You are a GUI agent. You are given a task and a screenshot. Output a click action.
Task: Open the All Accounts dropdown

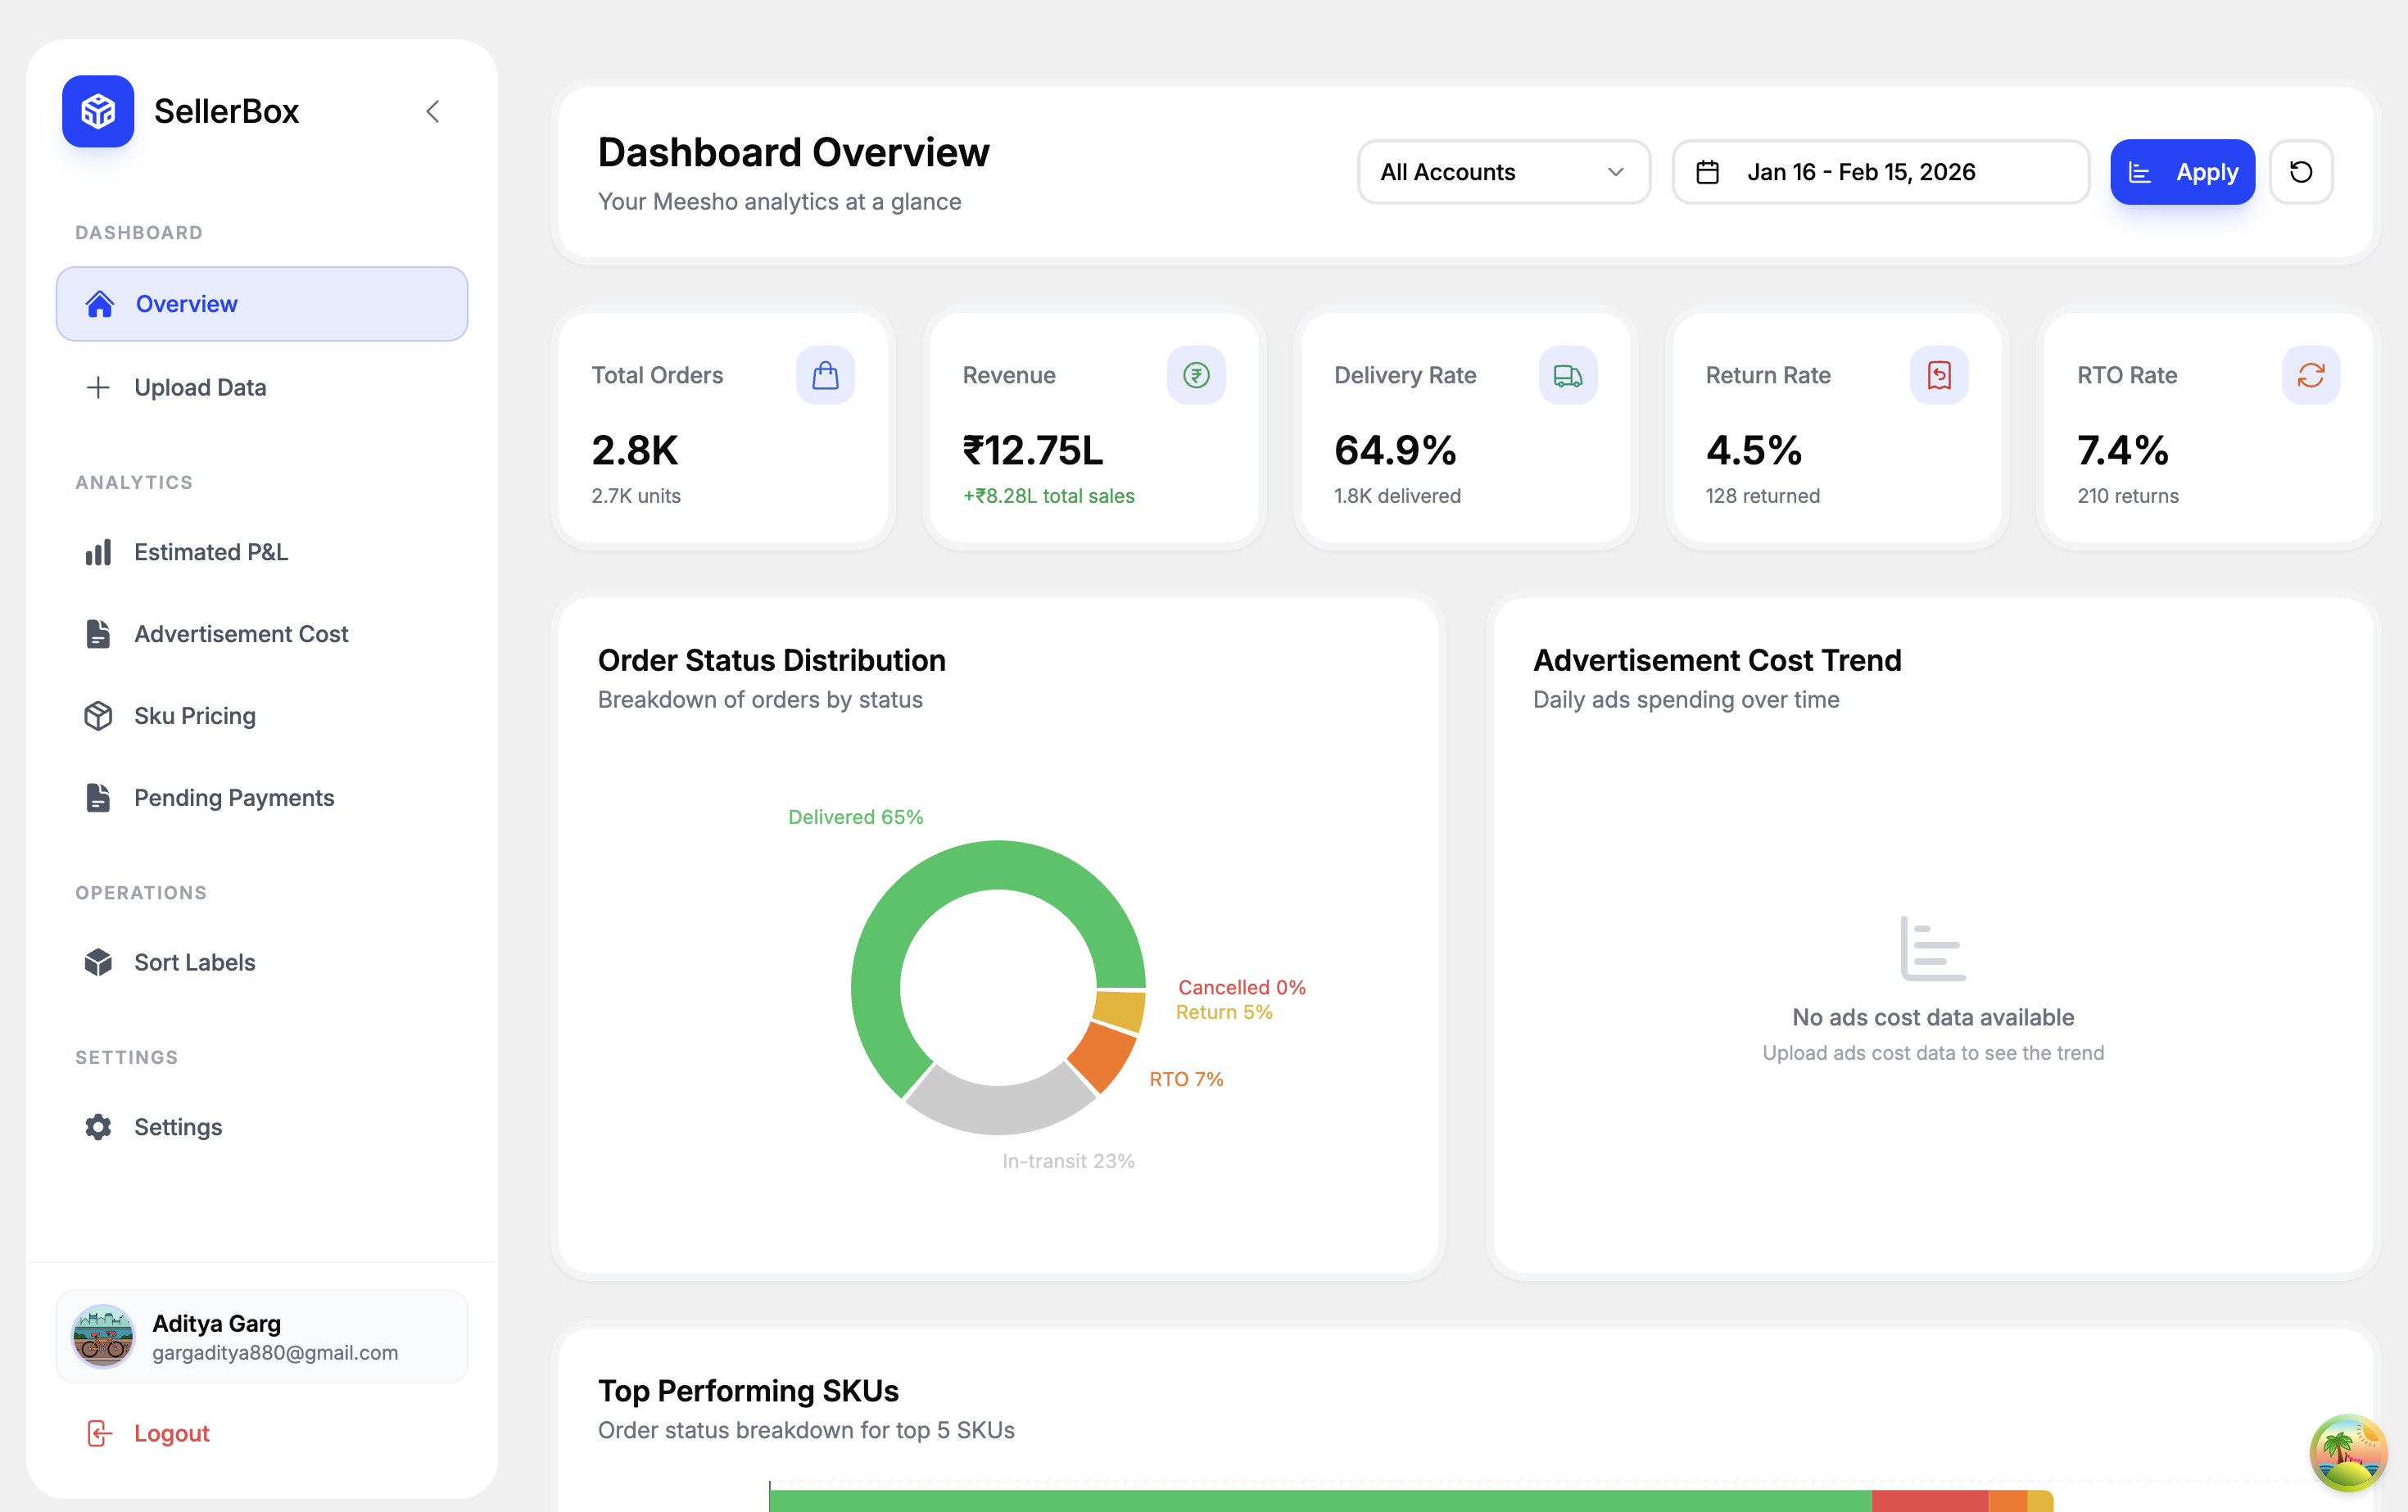(x=1503, y=171)
